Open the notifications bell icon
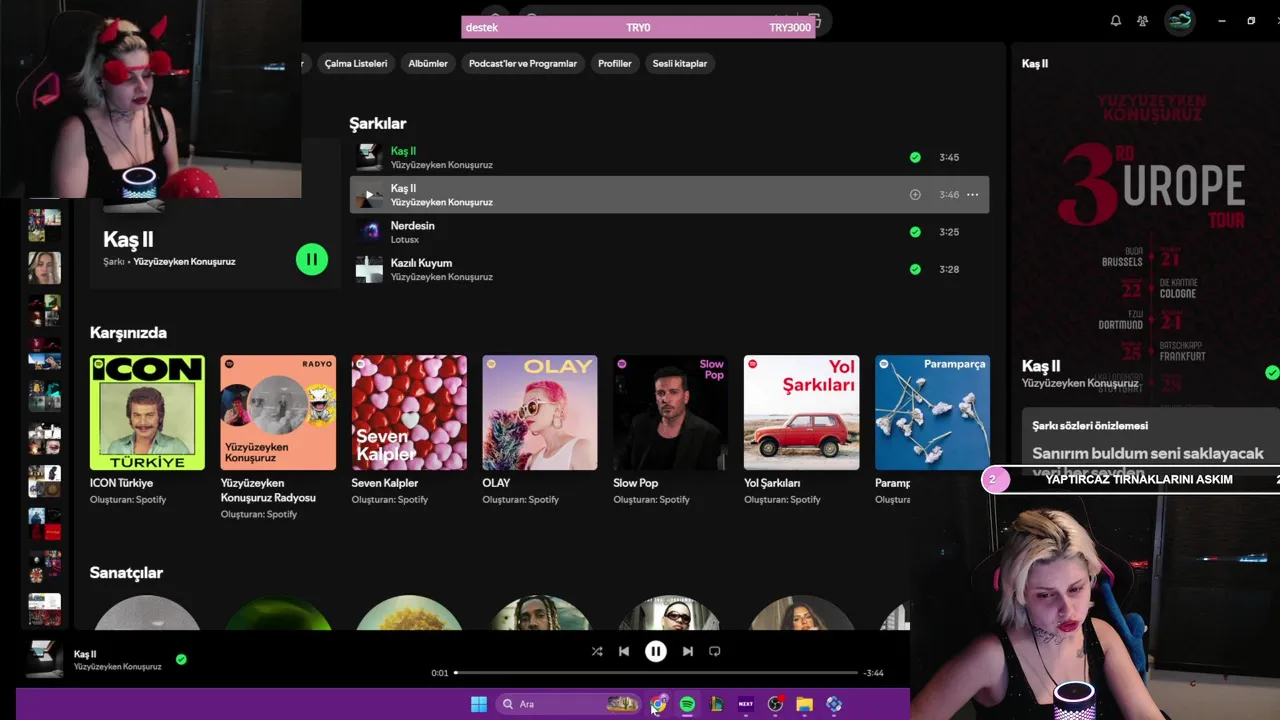1280x720 pixels. click(1116, 21)
